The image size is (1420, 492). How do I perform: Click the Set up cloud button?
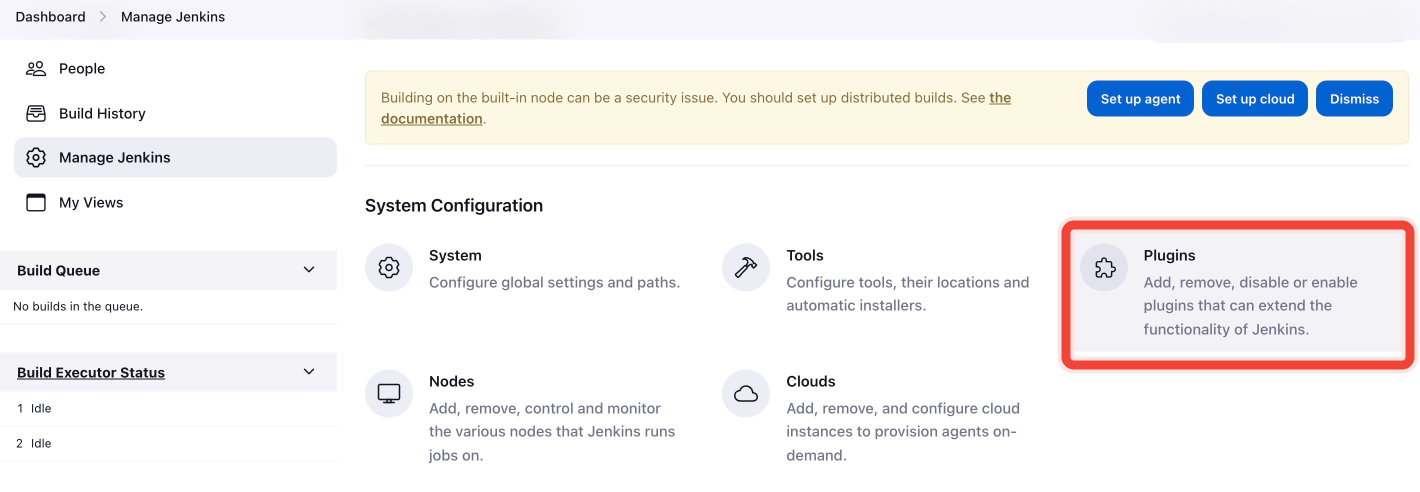(1255, 99)
